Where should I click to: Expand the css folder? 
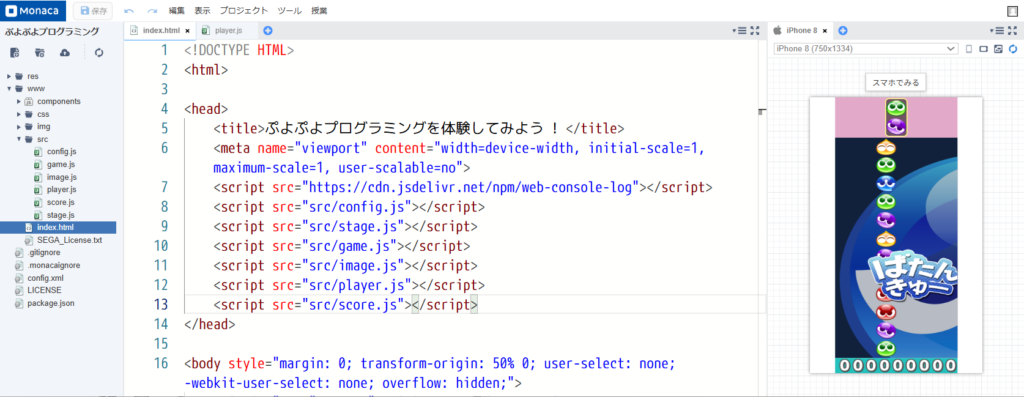(19, 114)
